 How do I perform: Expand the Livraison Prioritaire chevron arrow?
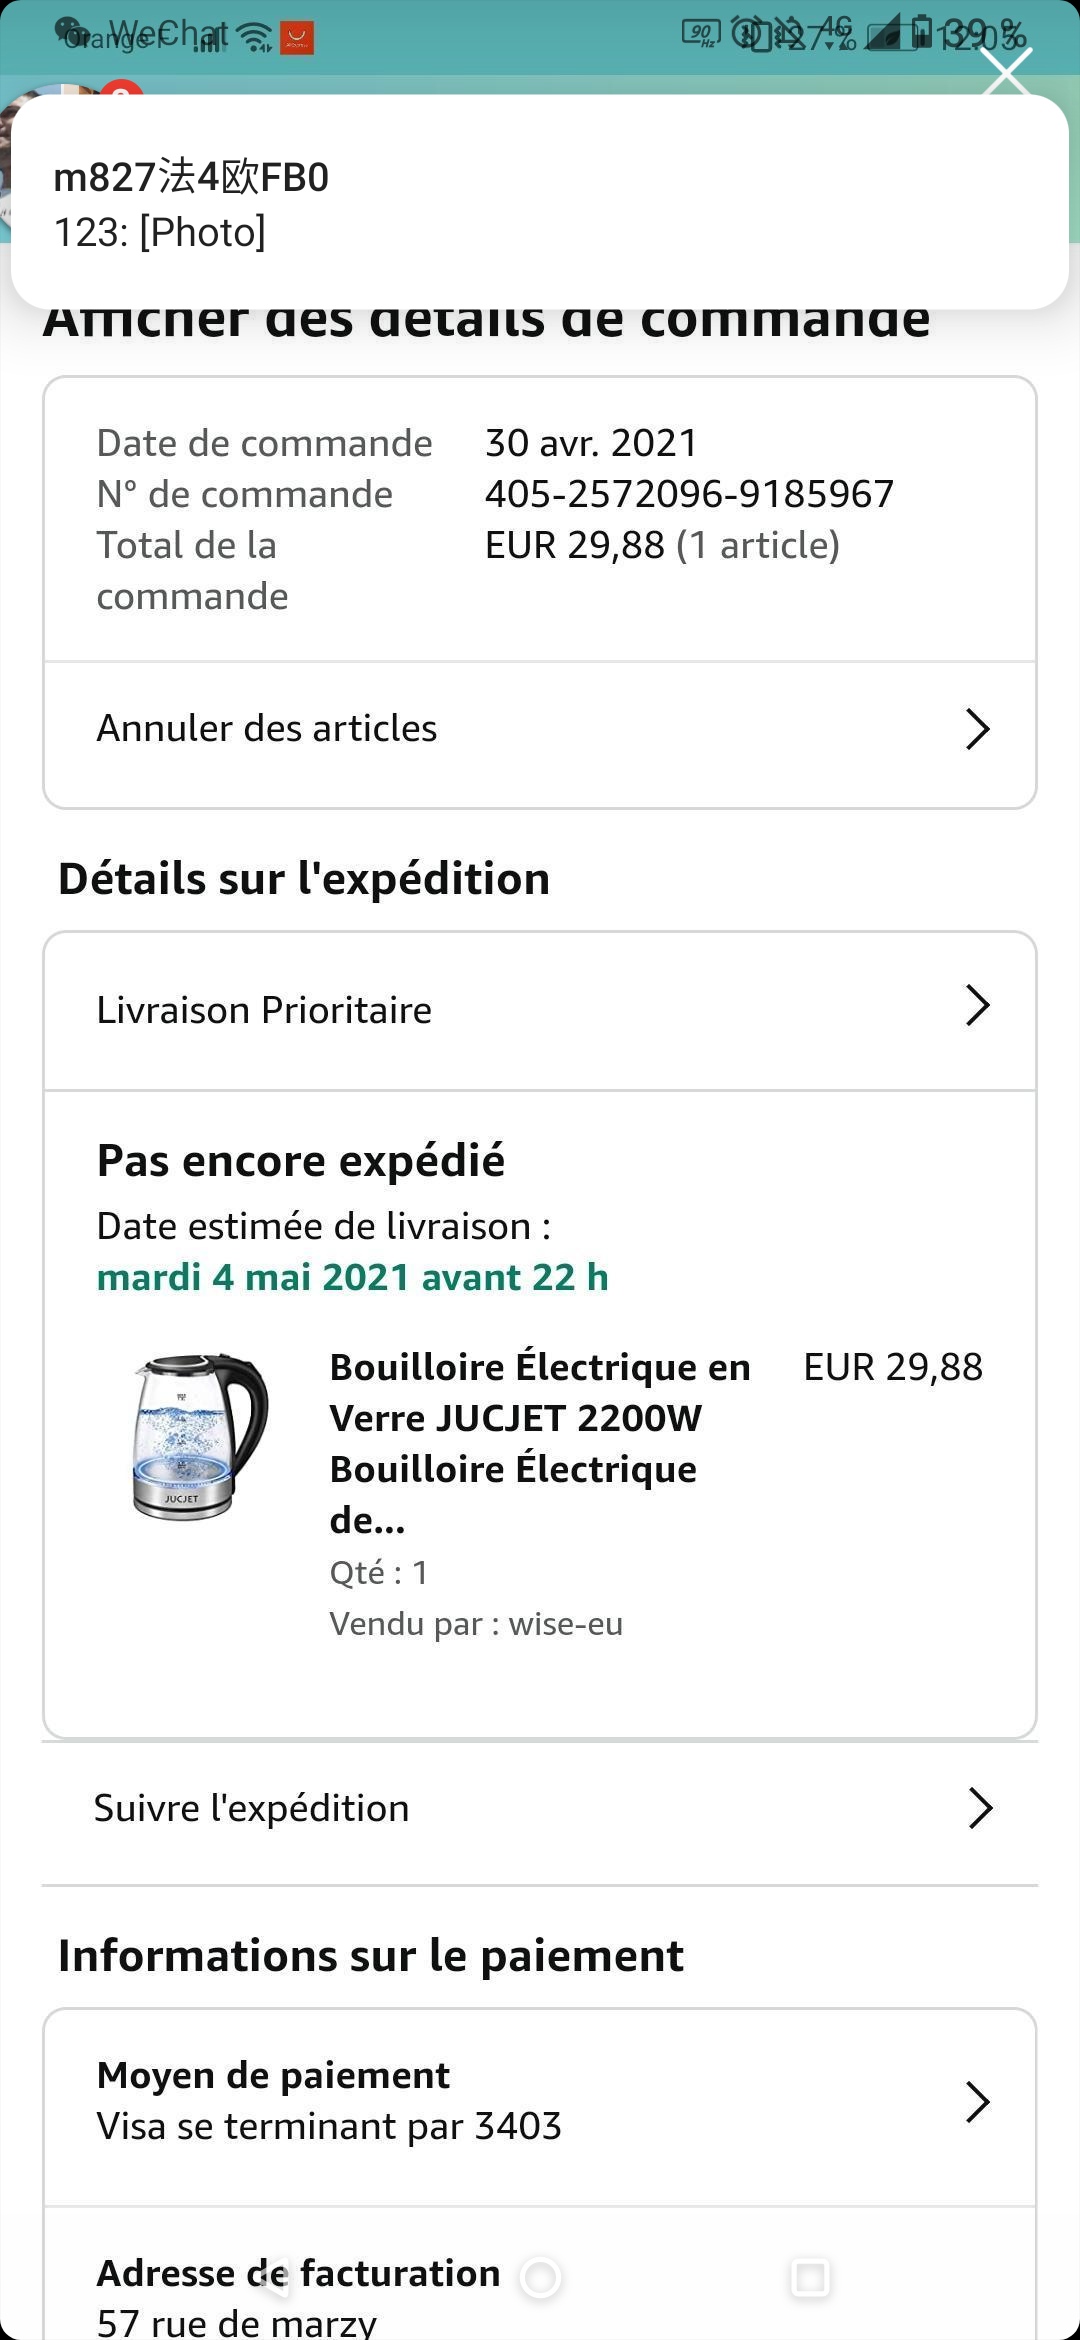977,1006
